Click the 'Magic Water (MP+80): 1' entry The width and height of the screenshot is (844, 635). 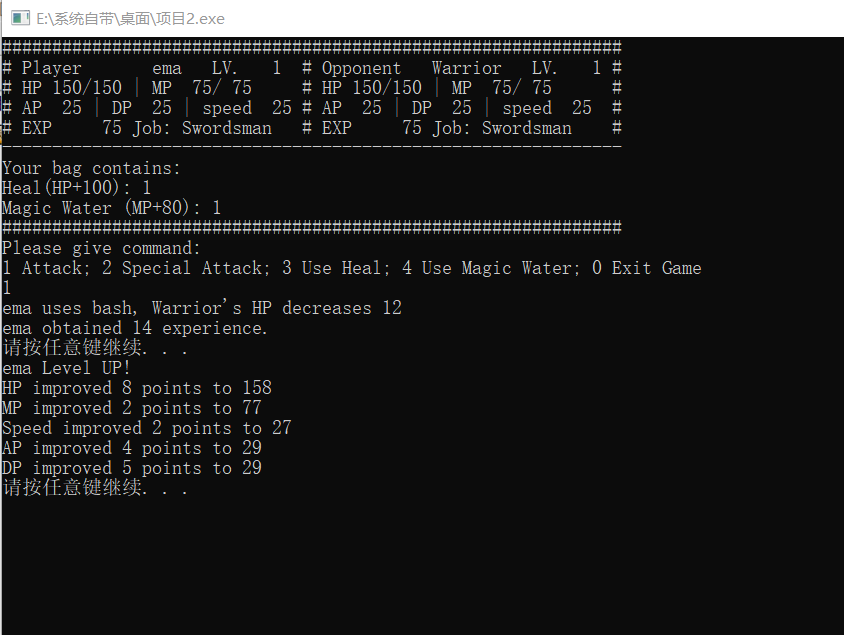tap(111, 208)
